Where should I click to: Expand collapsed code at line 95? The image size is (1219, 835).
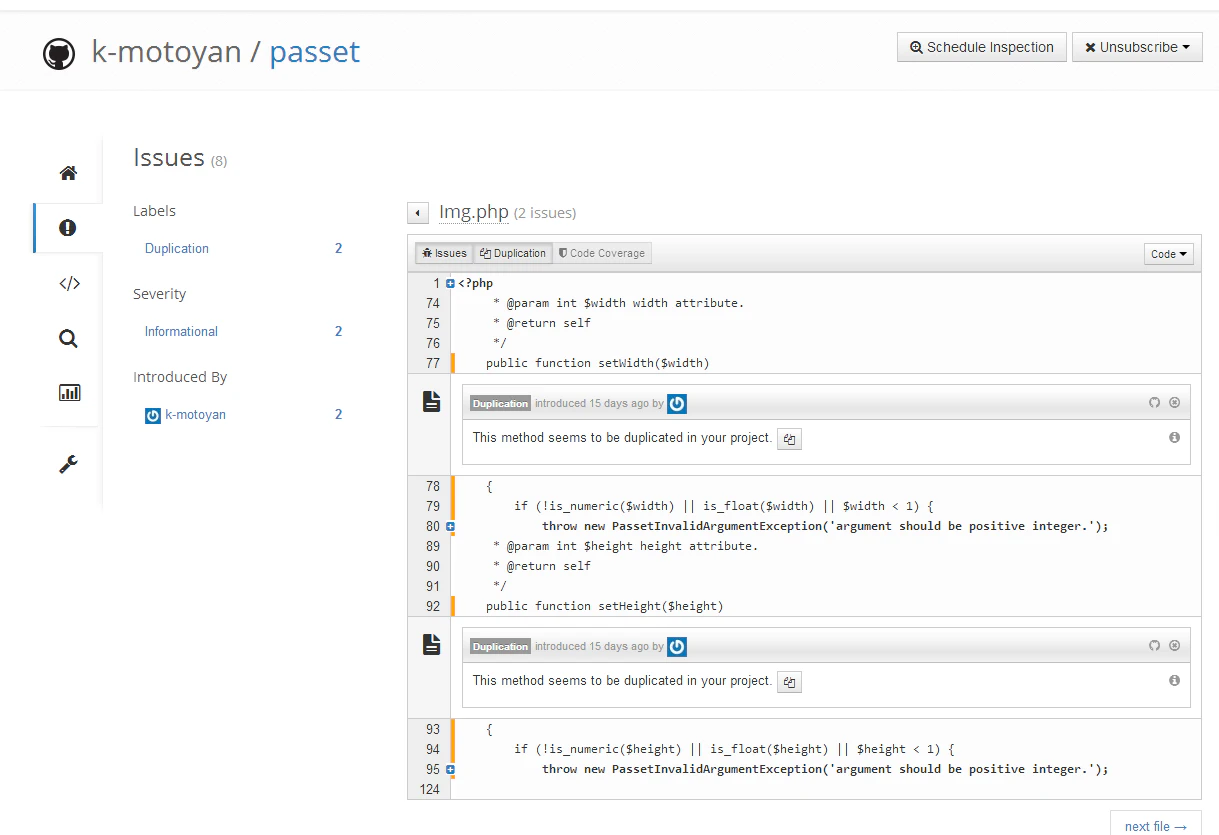pos(450,769)
